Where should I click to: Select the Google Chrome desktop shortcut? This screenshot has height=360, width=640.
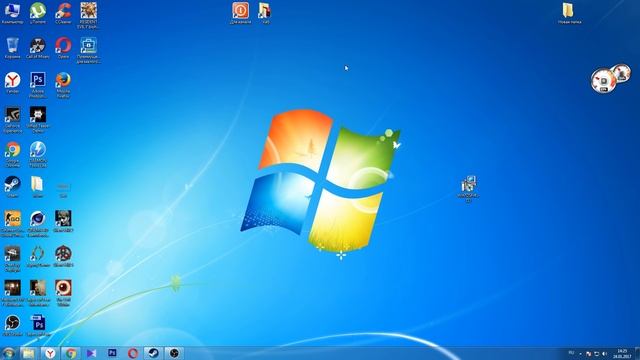click(12, 155)
